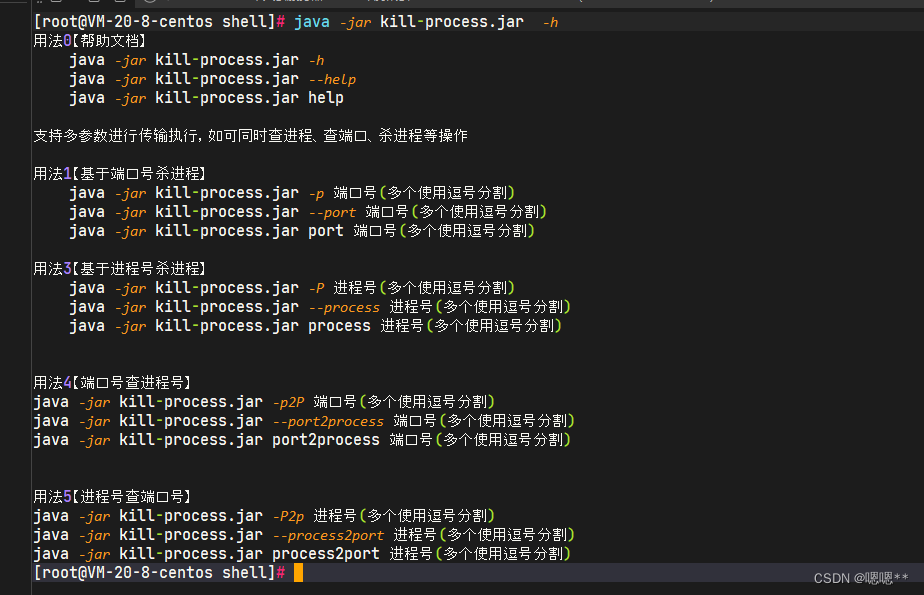Click the usage line with --port option

(x=308, y=211)
